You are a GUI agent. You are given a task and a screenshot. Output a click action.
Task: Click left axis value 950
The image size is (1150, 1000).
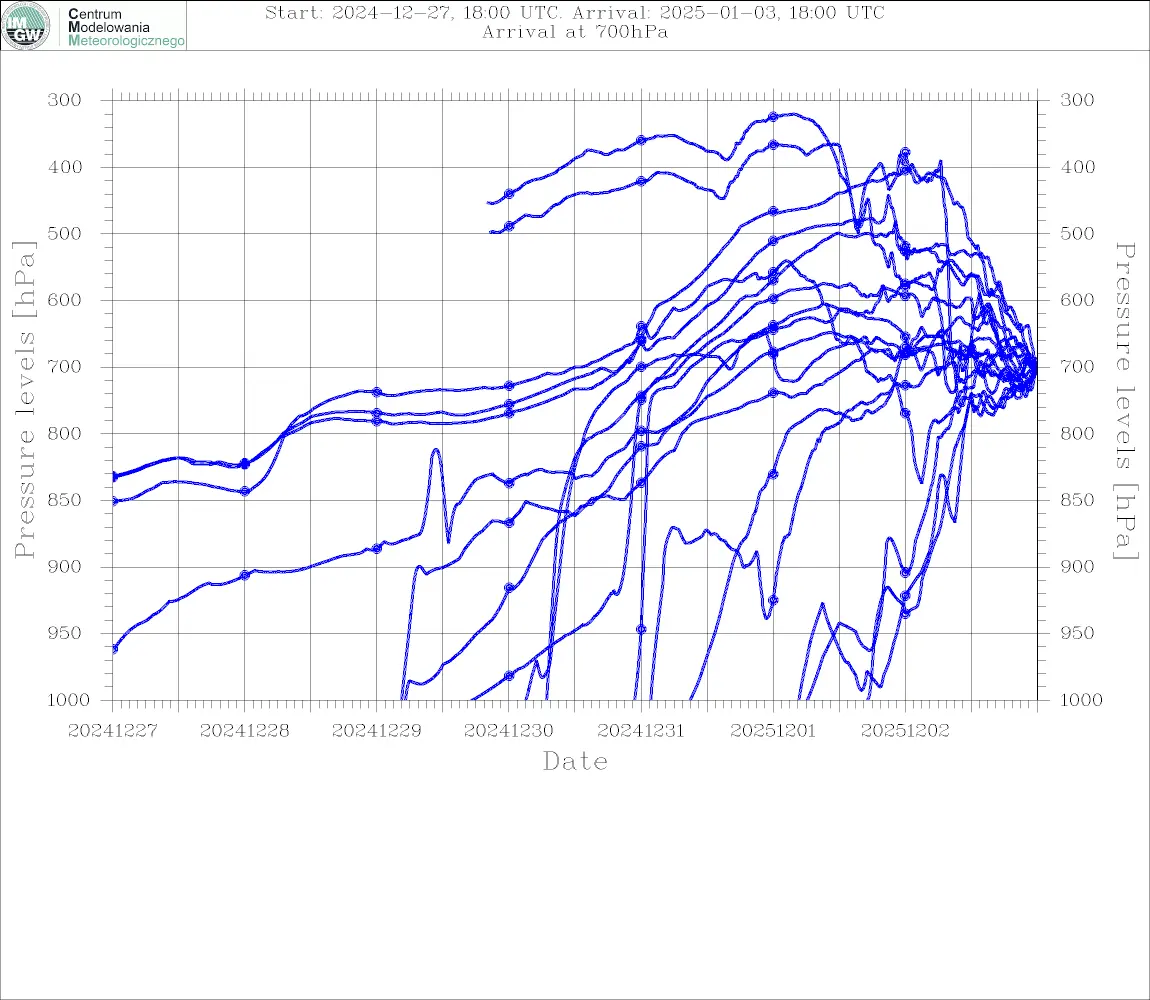coord(65,633)
